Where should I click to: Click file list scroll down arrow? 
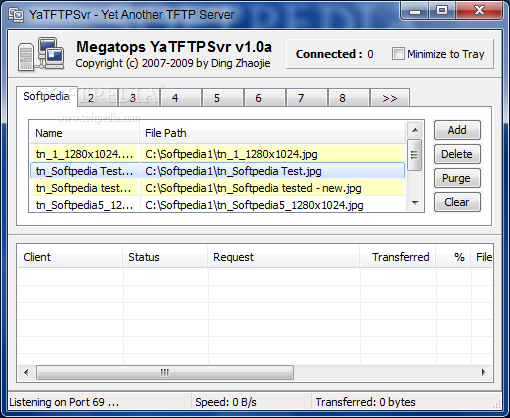[x=415, y=202]
